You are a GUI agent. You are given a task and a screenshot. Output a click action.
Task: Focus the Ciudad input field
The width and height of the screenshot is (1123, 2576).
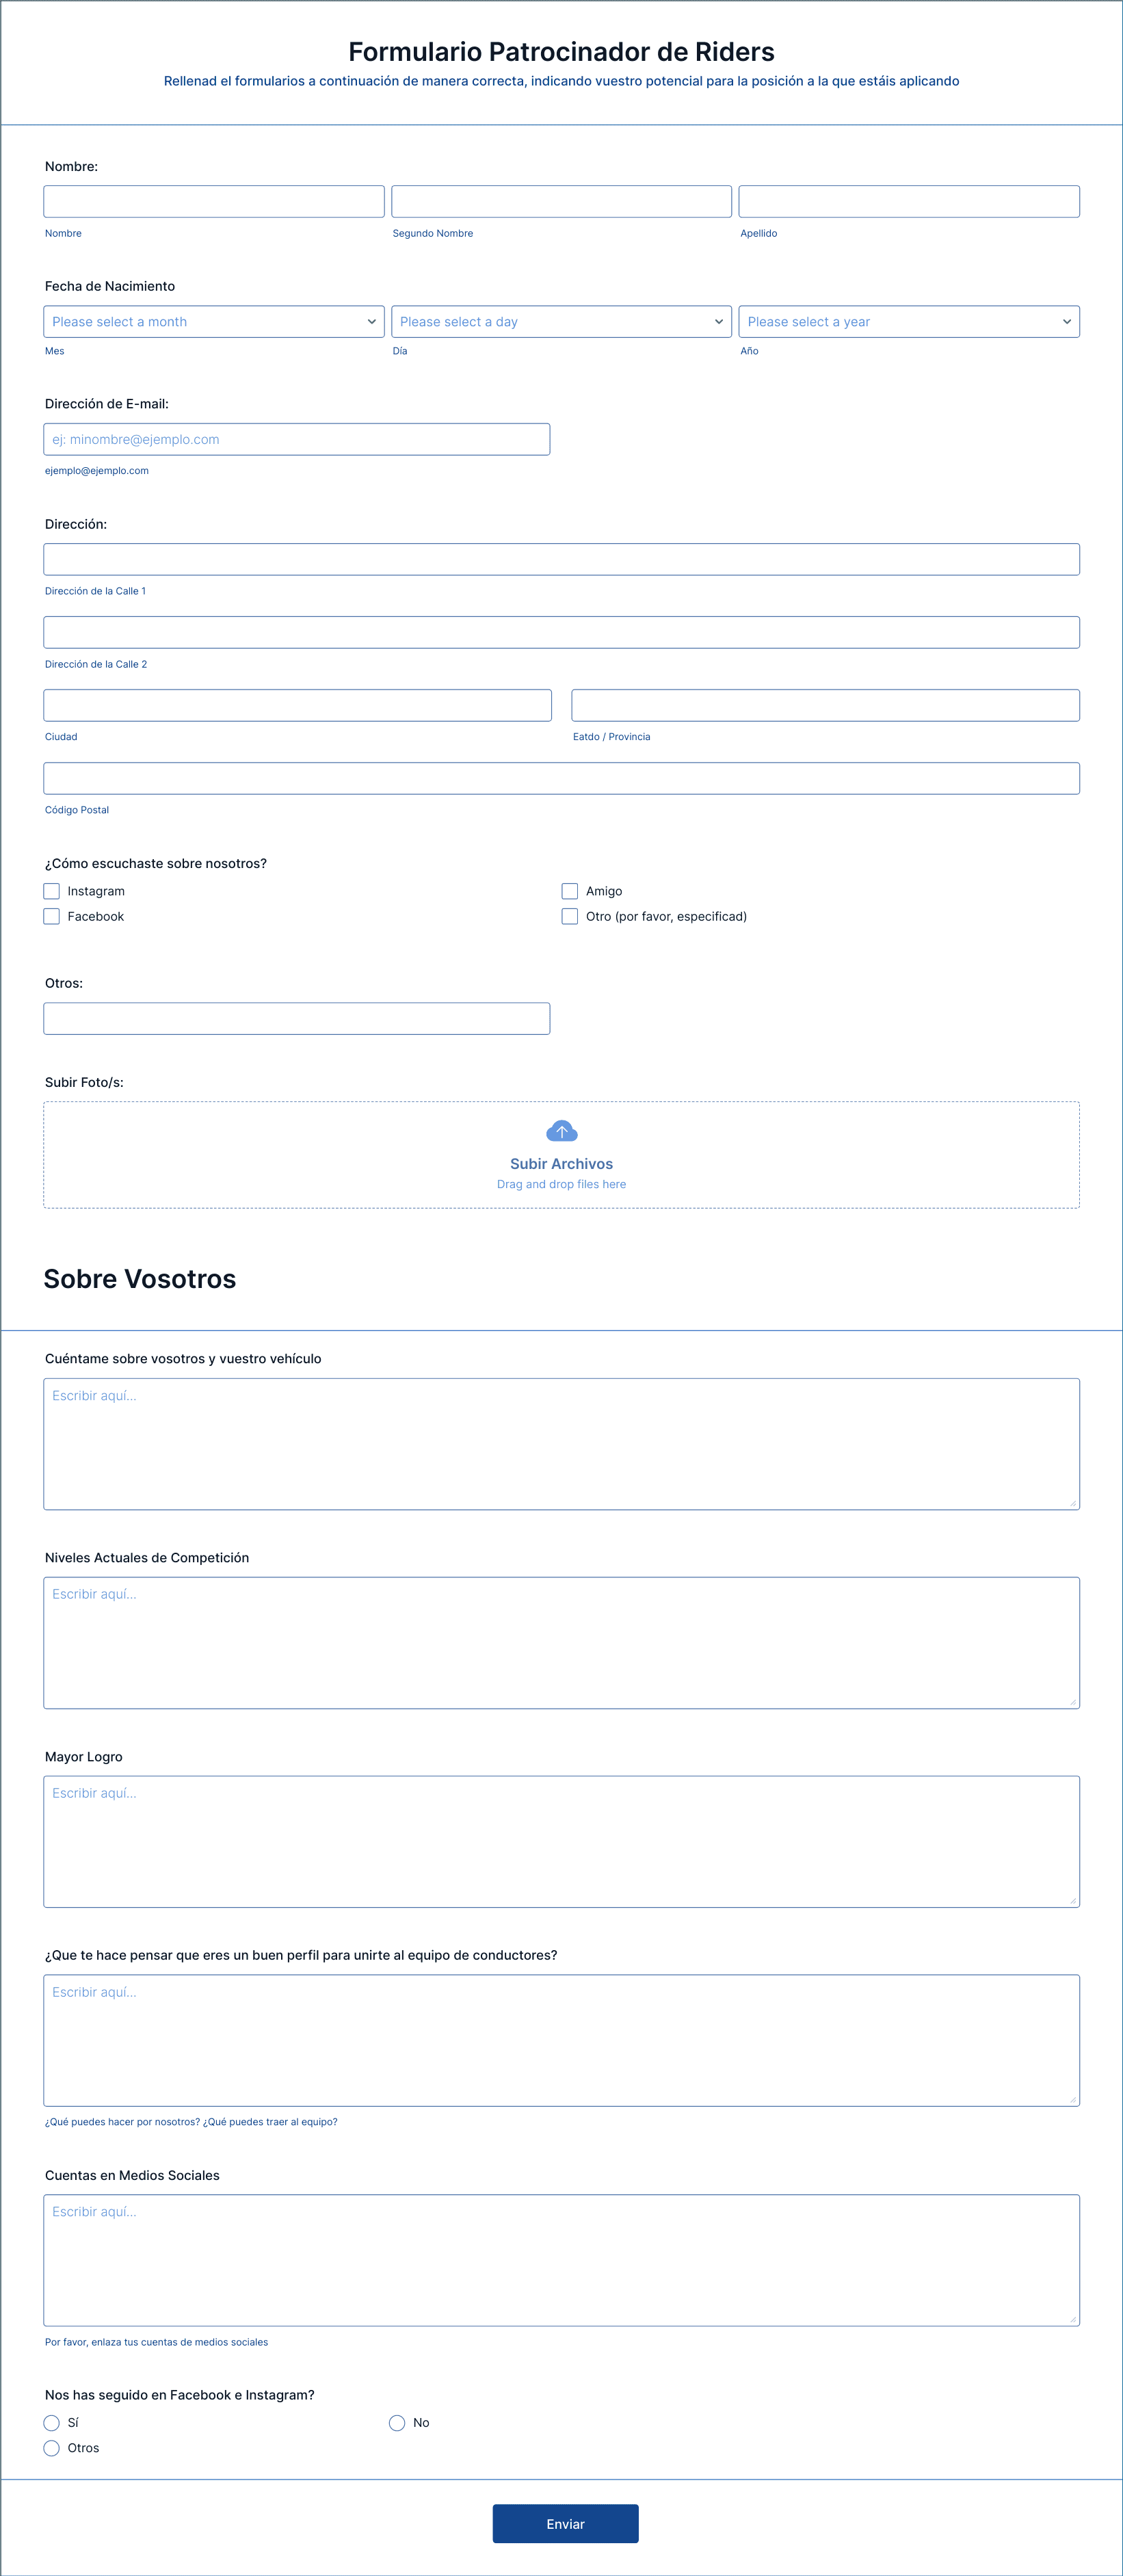[298, 705]
